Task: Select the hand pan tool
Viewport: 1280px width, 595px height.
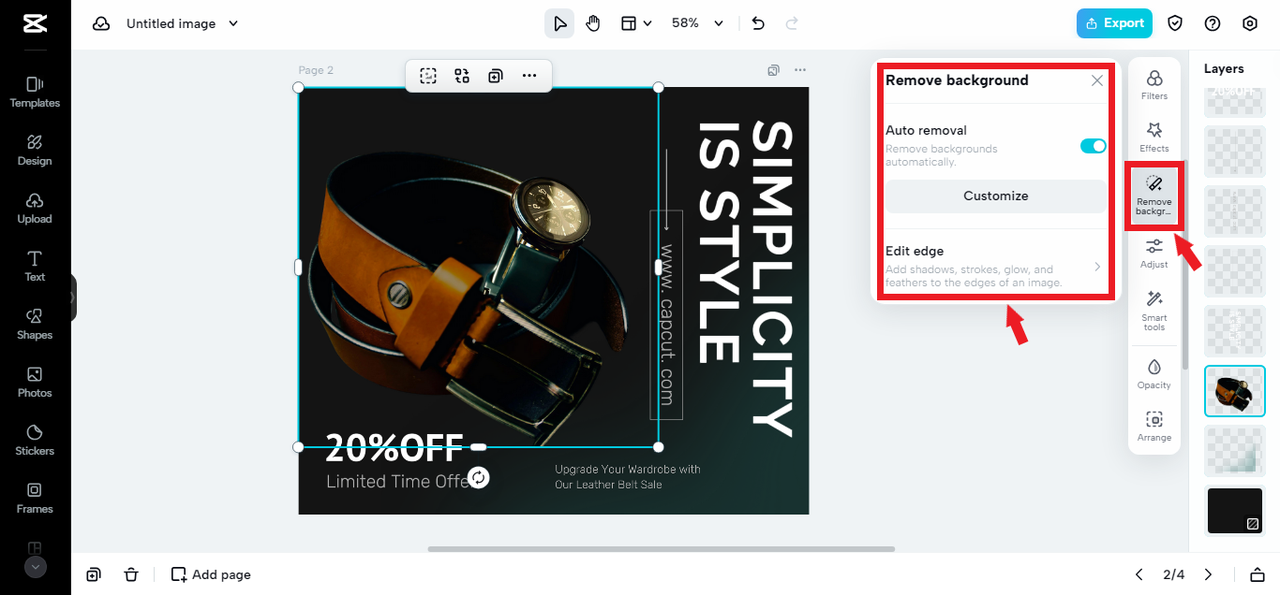Action: 593,23
